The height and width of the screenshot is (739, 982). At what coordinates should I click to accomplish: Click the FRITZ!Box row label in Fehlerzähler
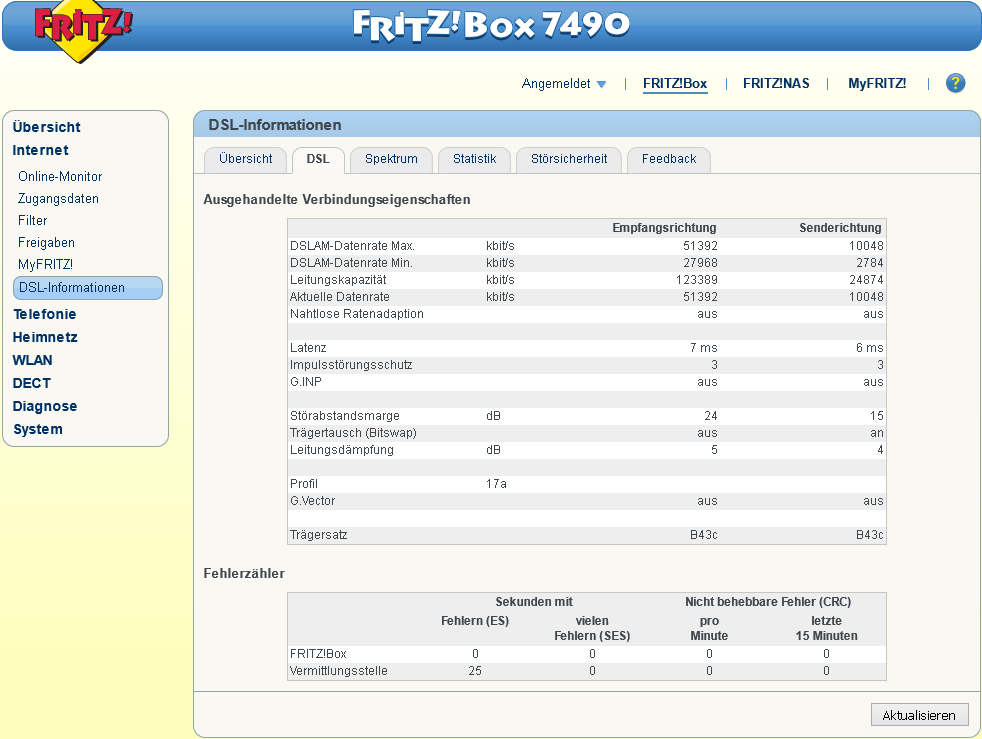(x=318, y=654)
